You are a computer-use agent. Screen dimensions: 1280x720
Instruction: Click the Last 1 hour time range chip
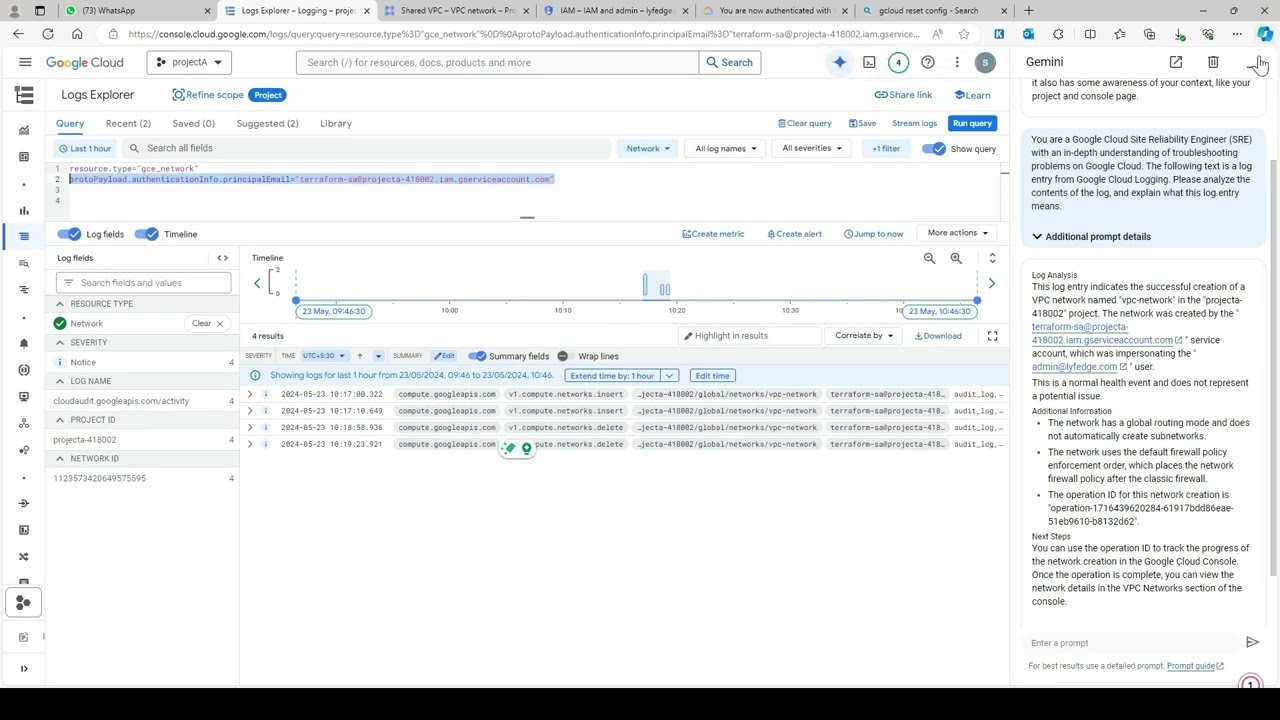coord(85,149)
